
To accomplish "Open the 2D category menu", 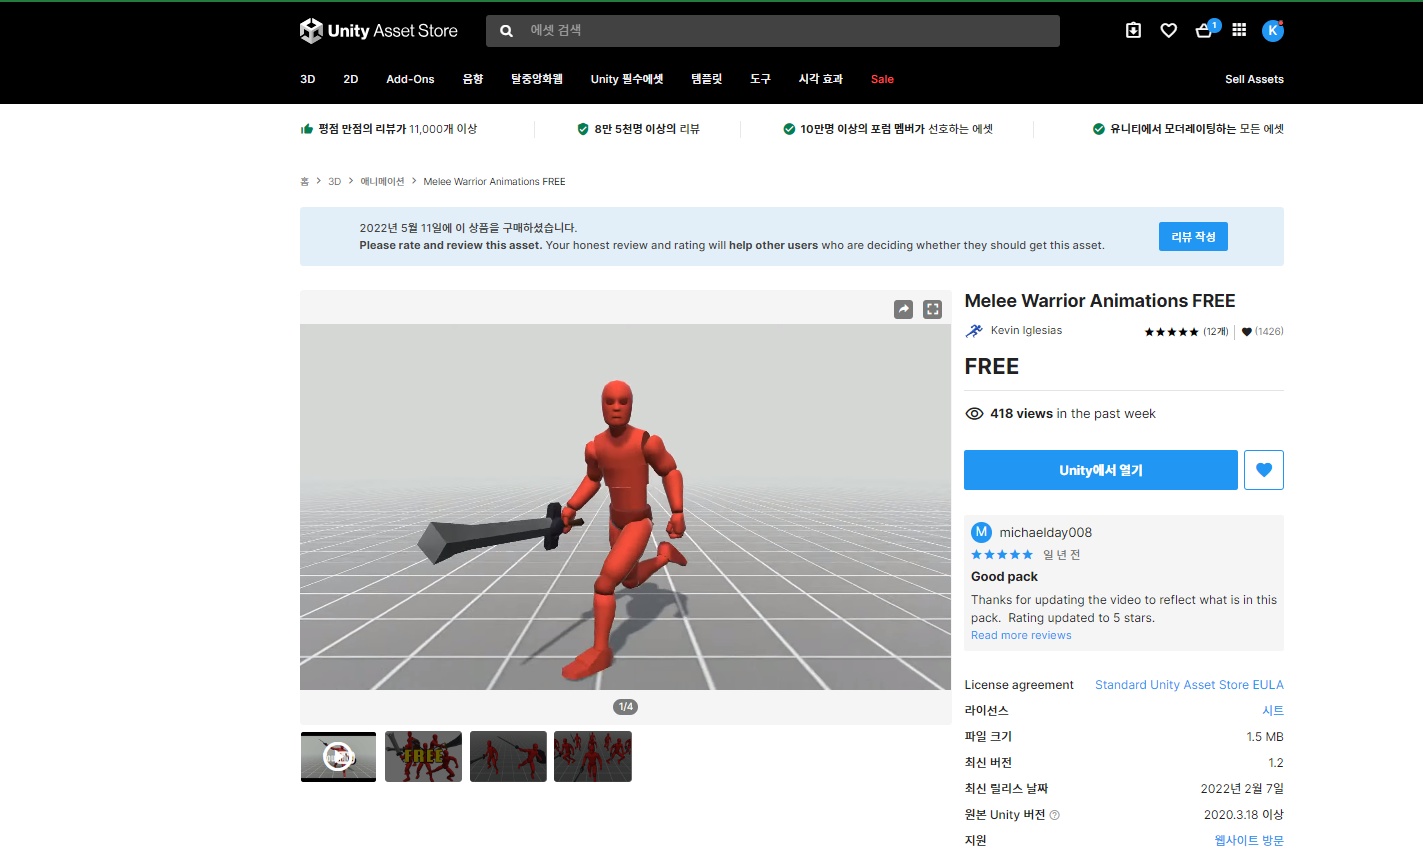I will (351, 79).
